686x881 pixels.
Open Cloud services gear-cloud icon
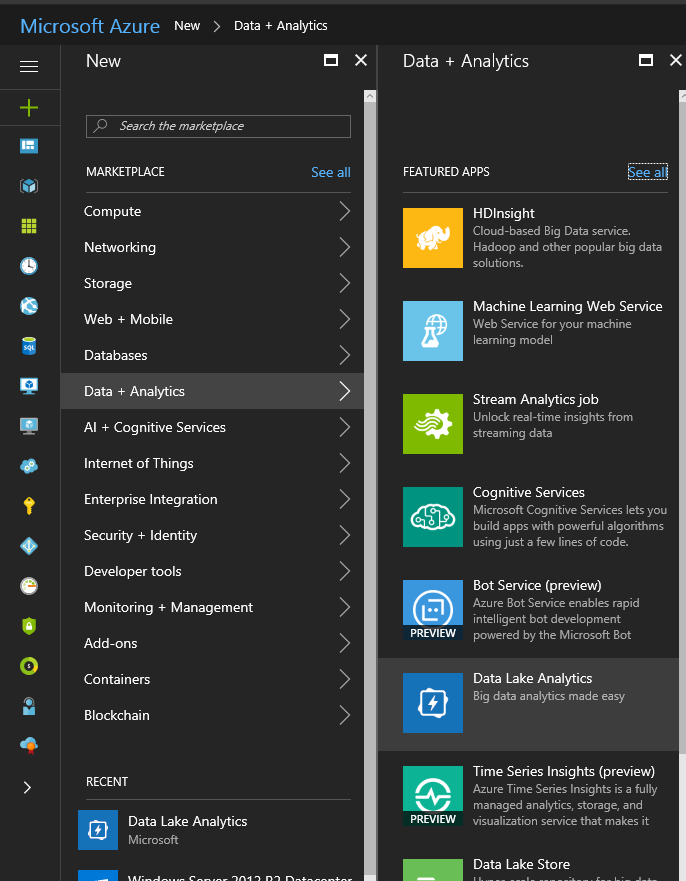29,466
